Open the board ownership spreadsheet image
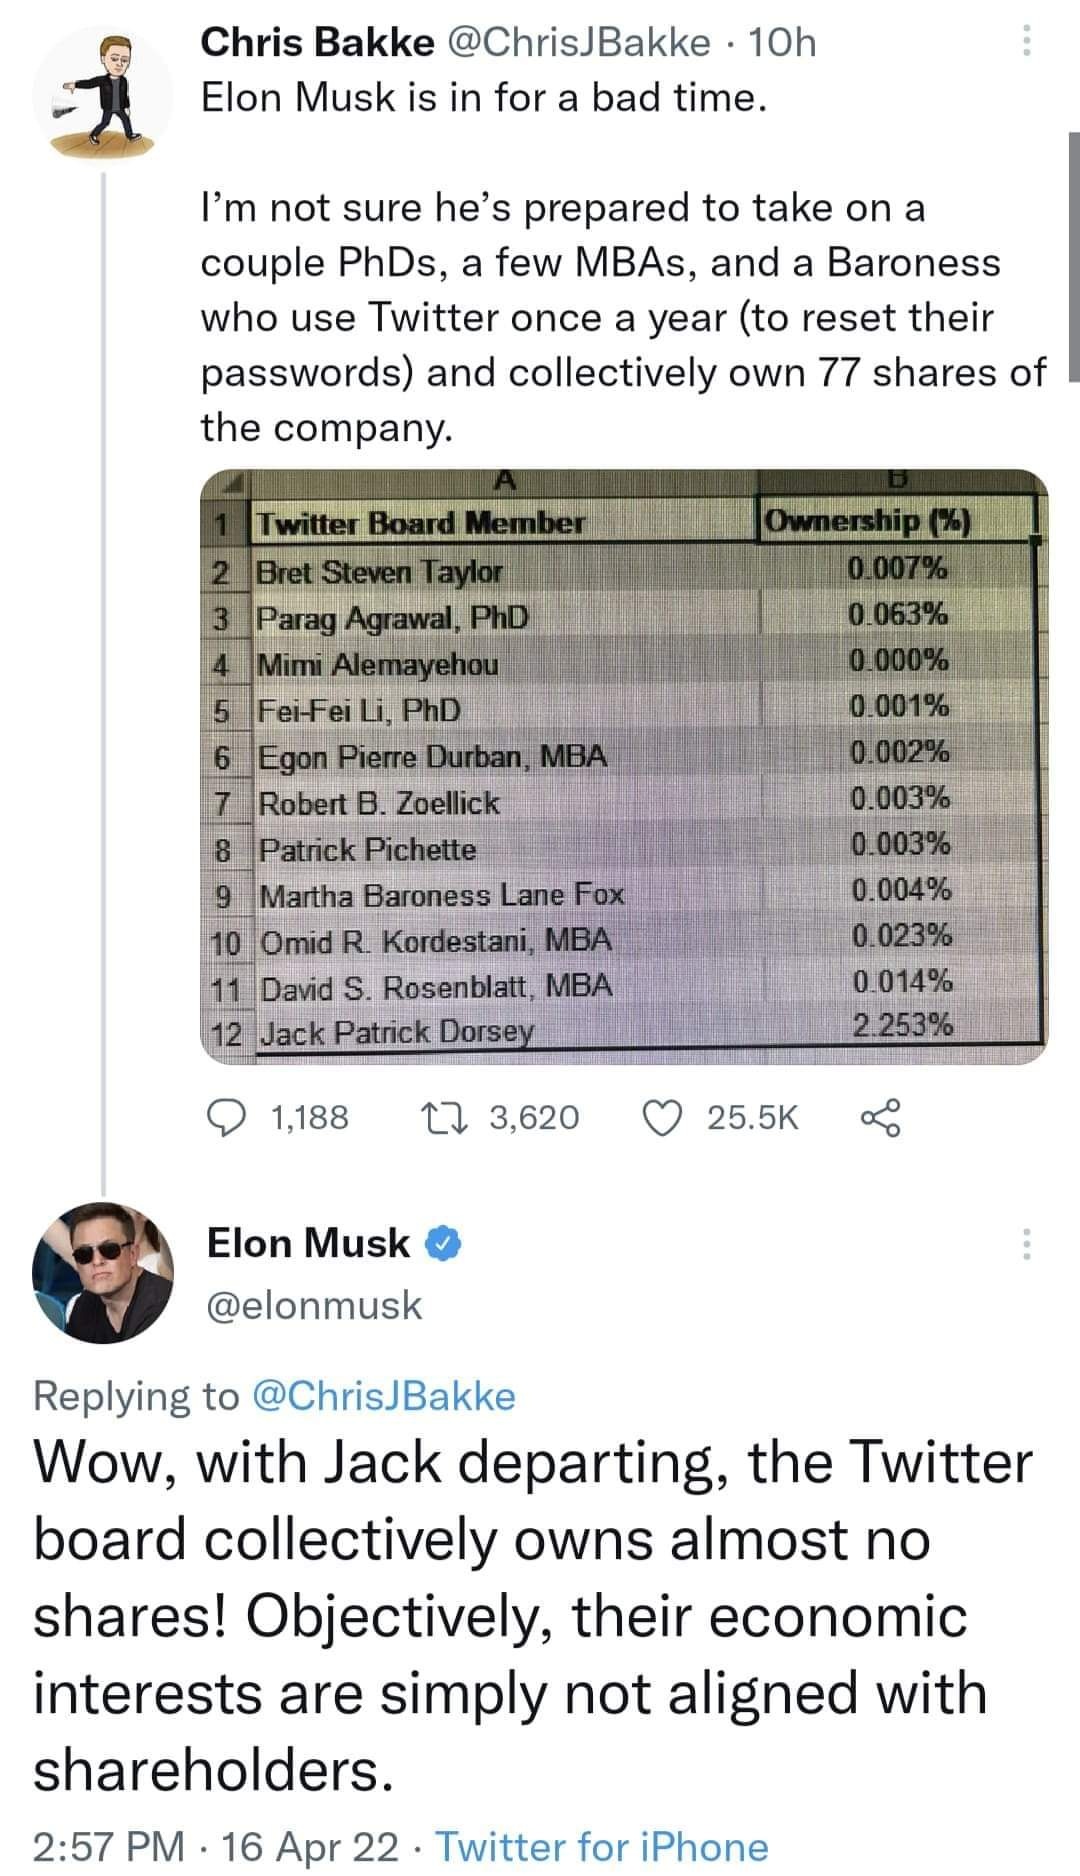The width and height of the screenshot is (1080, 1876). click(x=624, y=766)
